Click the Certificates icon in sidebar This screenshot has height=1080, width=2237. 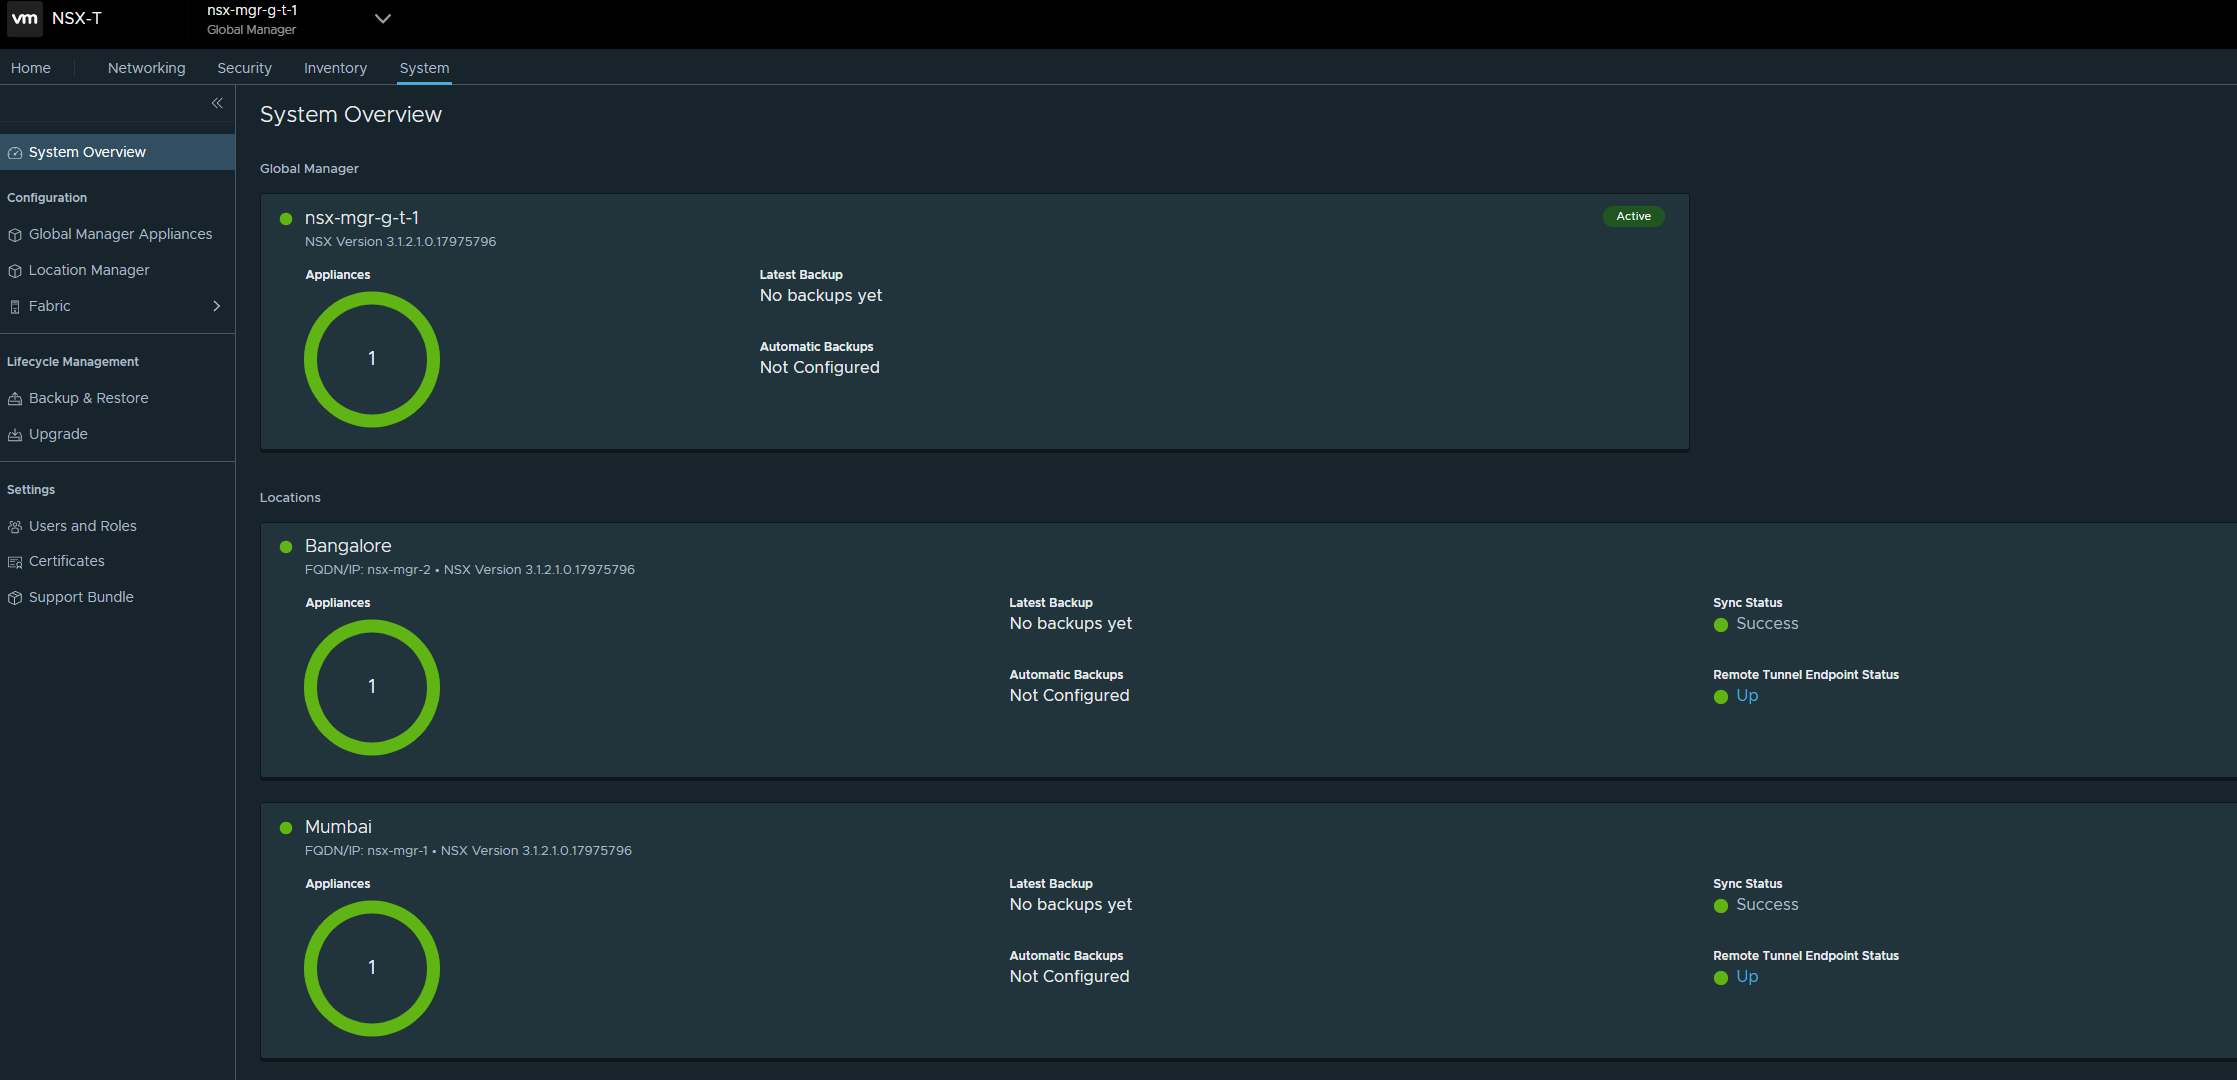[x=15, y=562]
